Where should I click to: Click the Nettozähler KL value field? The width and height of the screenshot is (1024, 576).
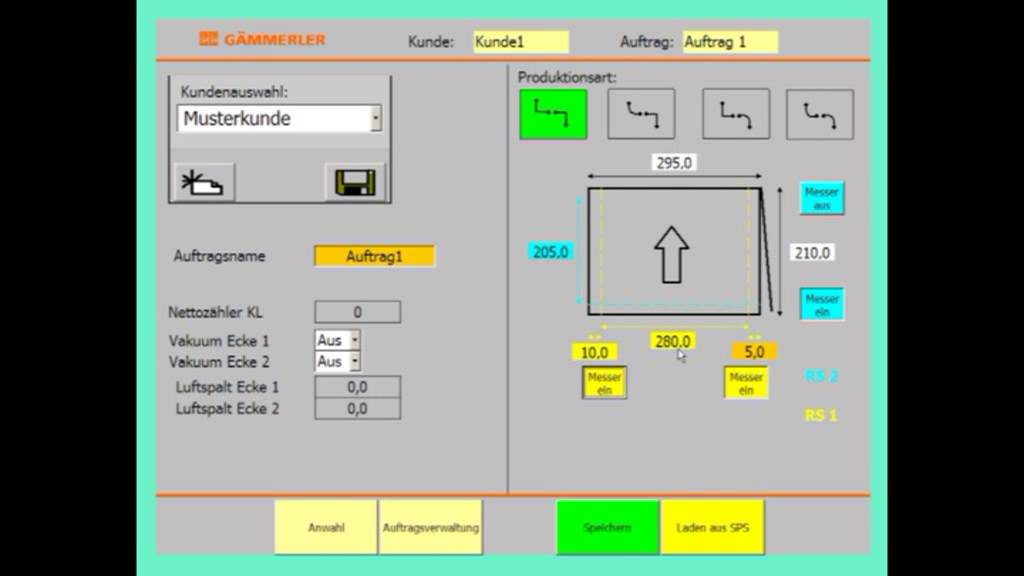357,312
